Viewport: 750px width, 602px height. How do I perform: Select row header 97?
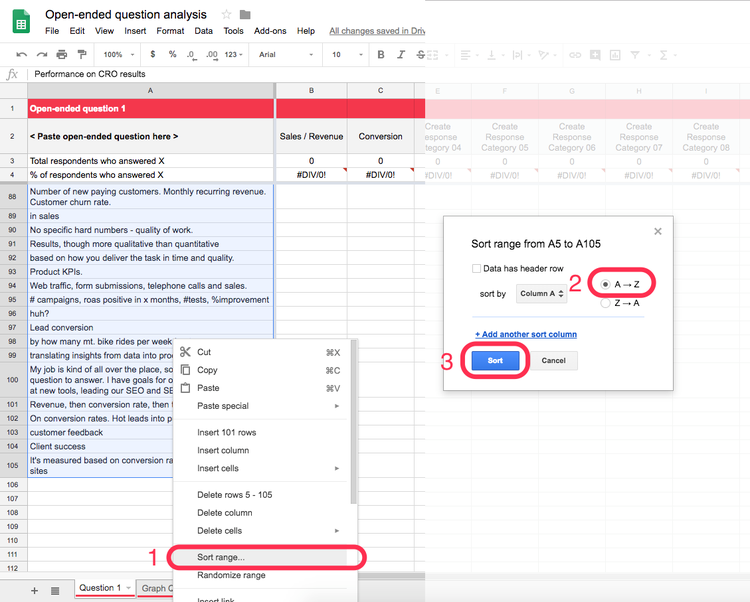point(12,328)
